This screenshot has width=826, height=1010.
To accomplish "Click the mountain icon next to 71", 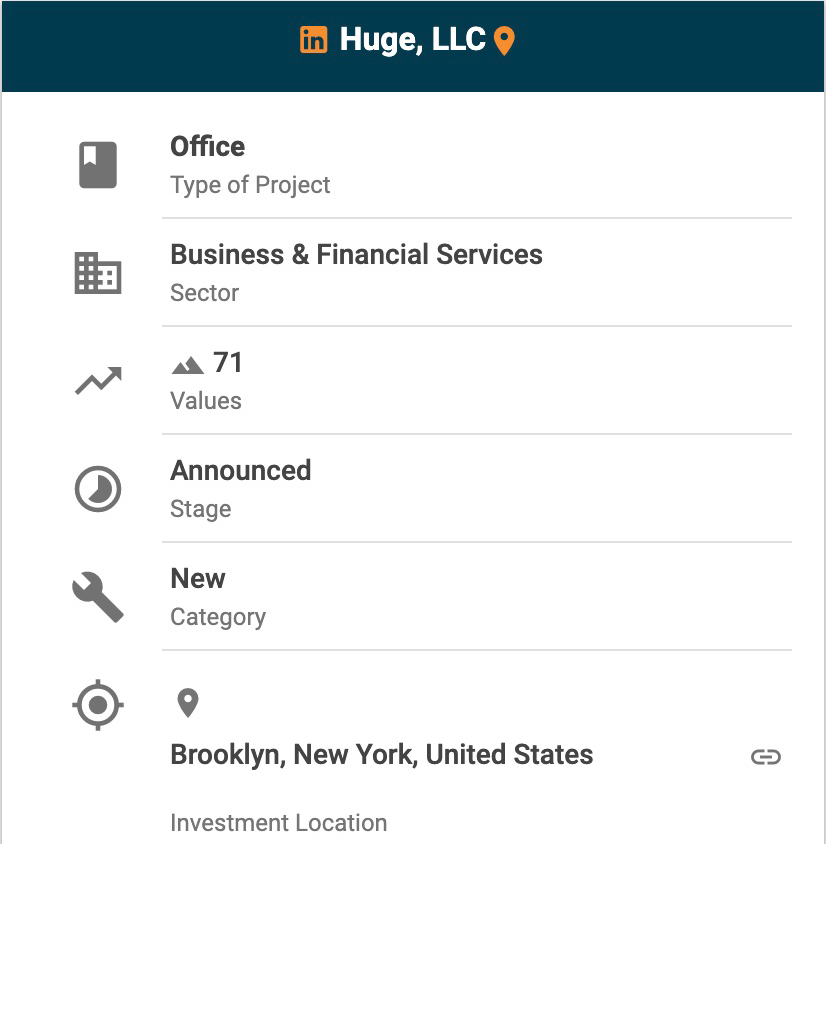I will point(187,365).
